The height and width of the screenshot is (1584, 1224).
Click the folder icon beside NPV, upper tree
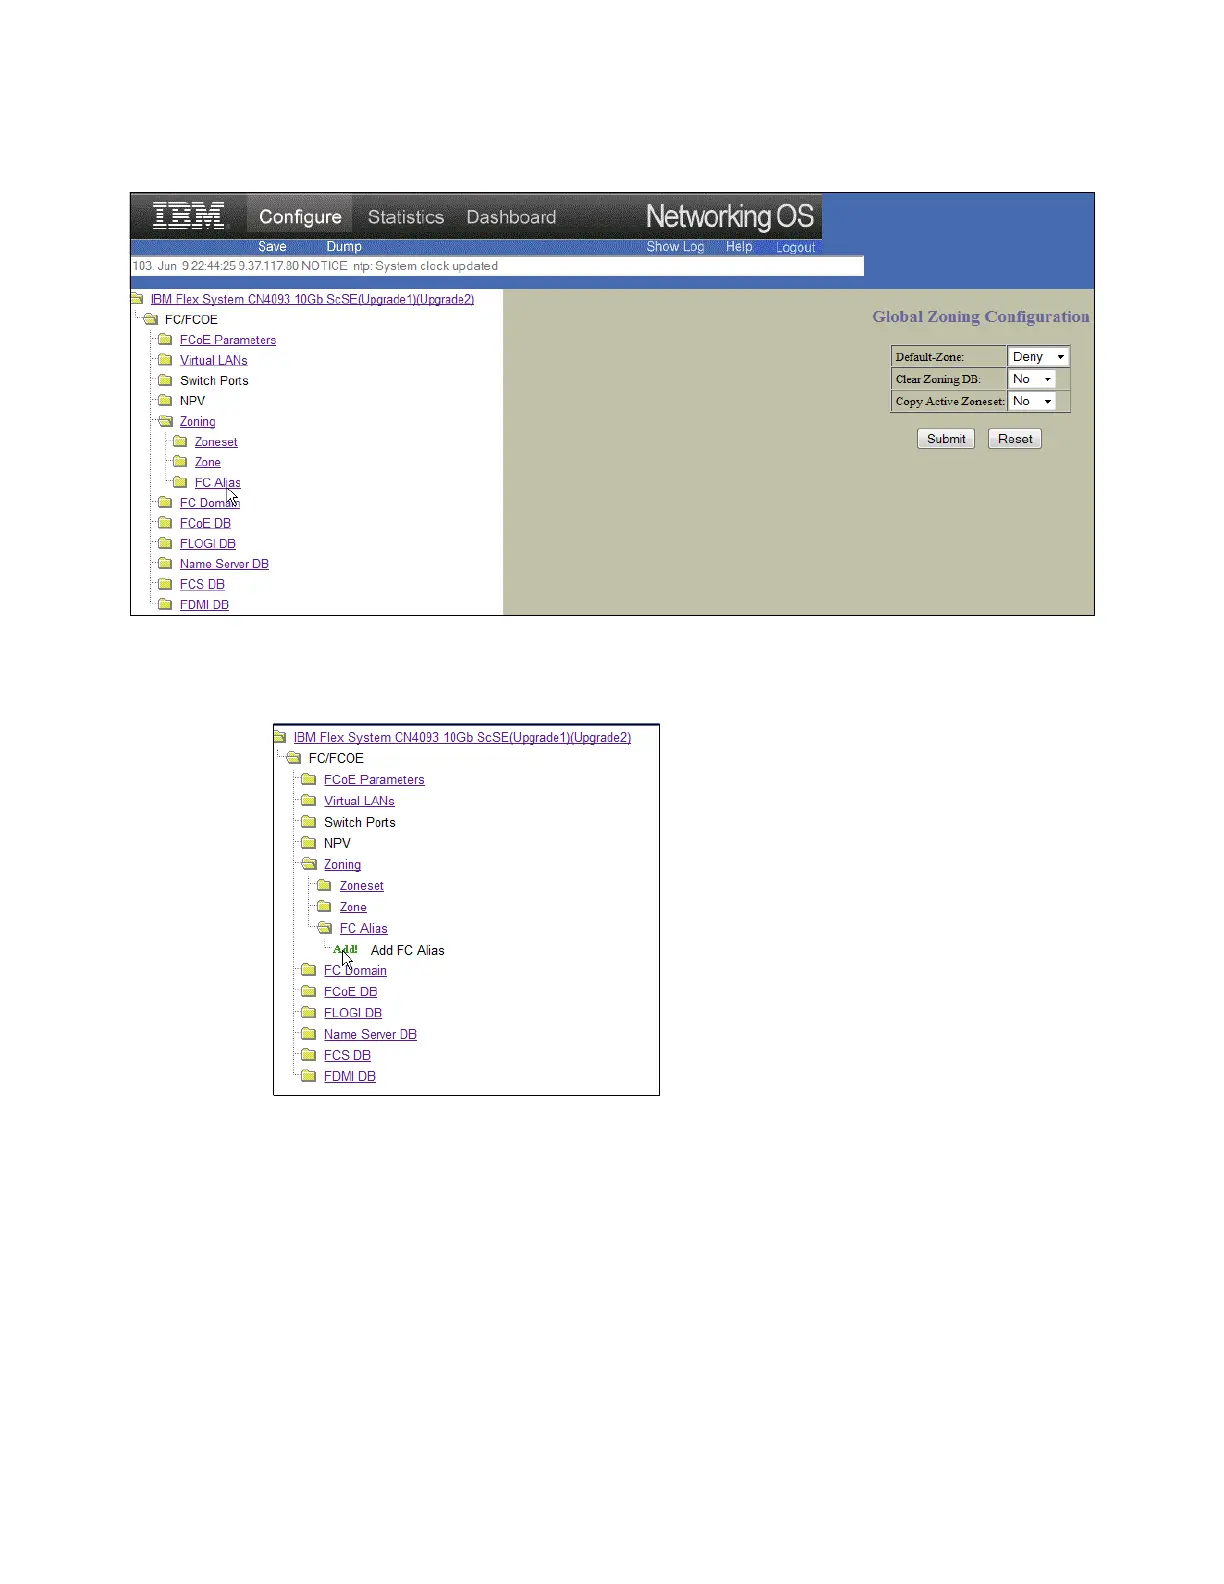click(166, 400)
